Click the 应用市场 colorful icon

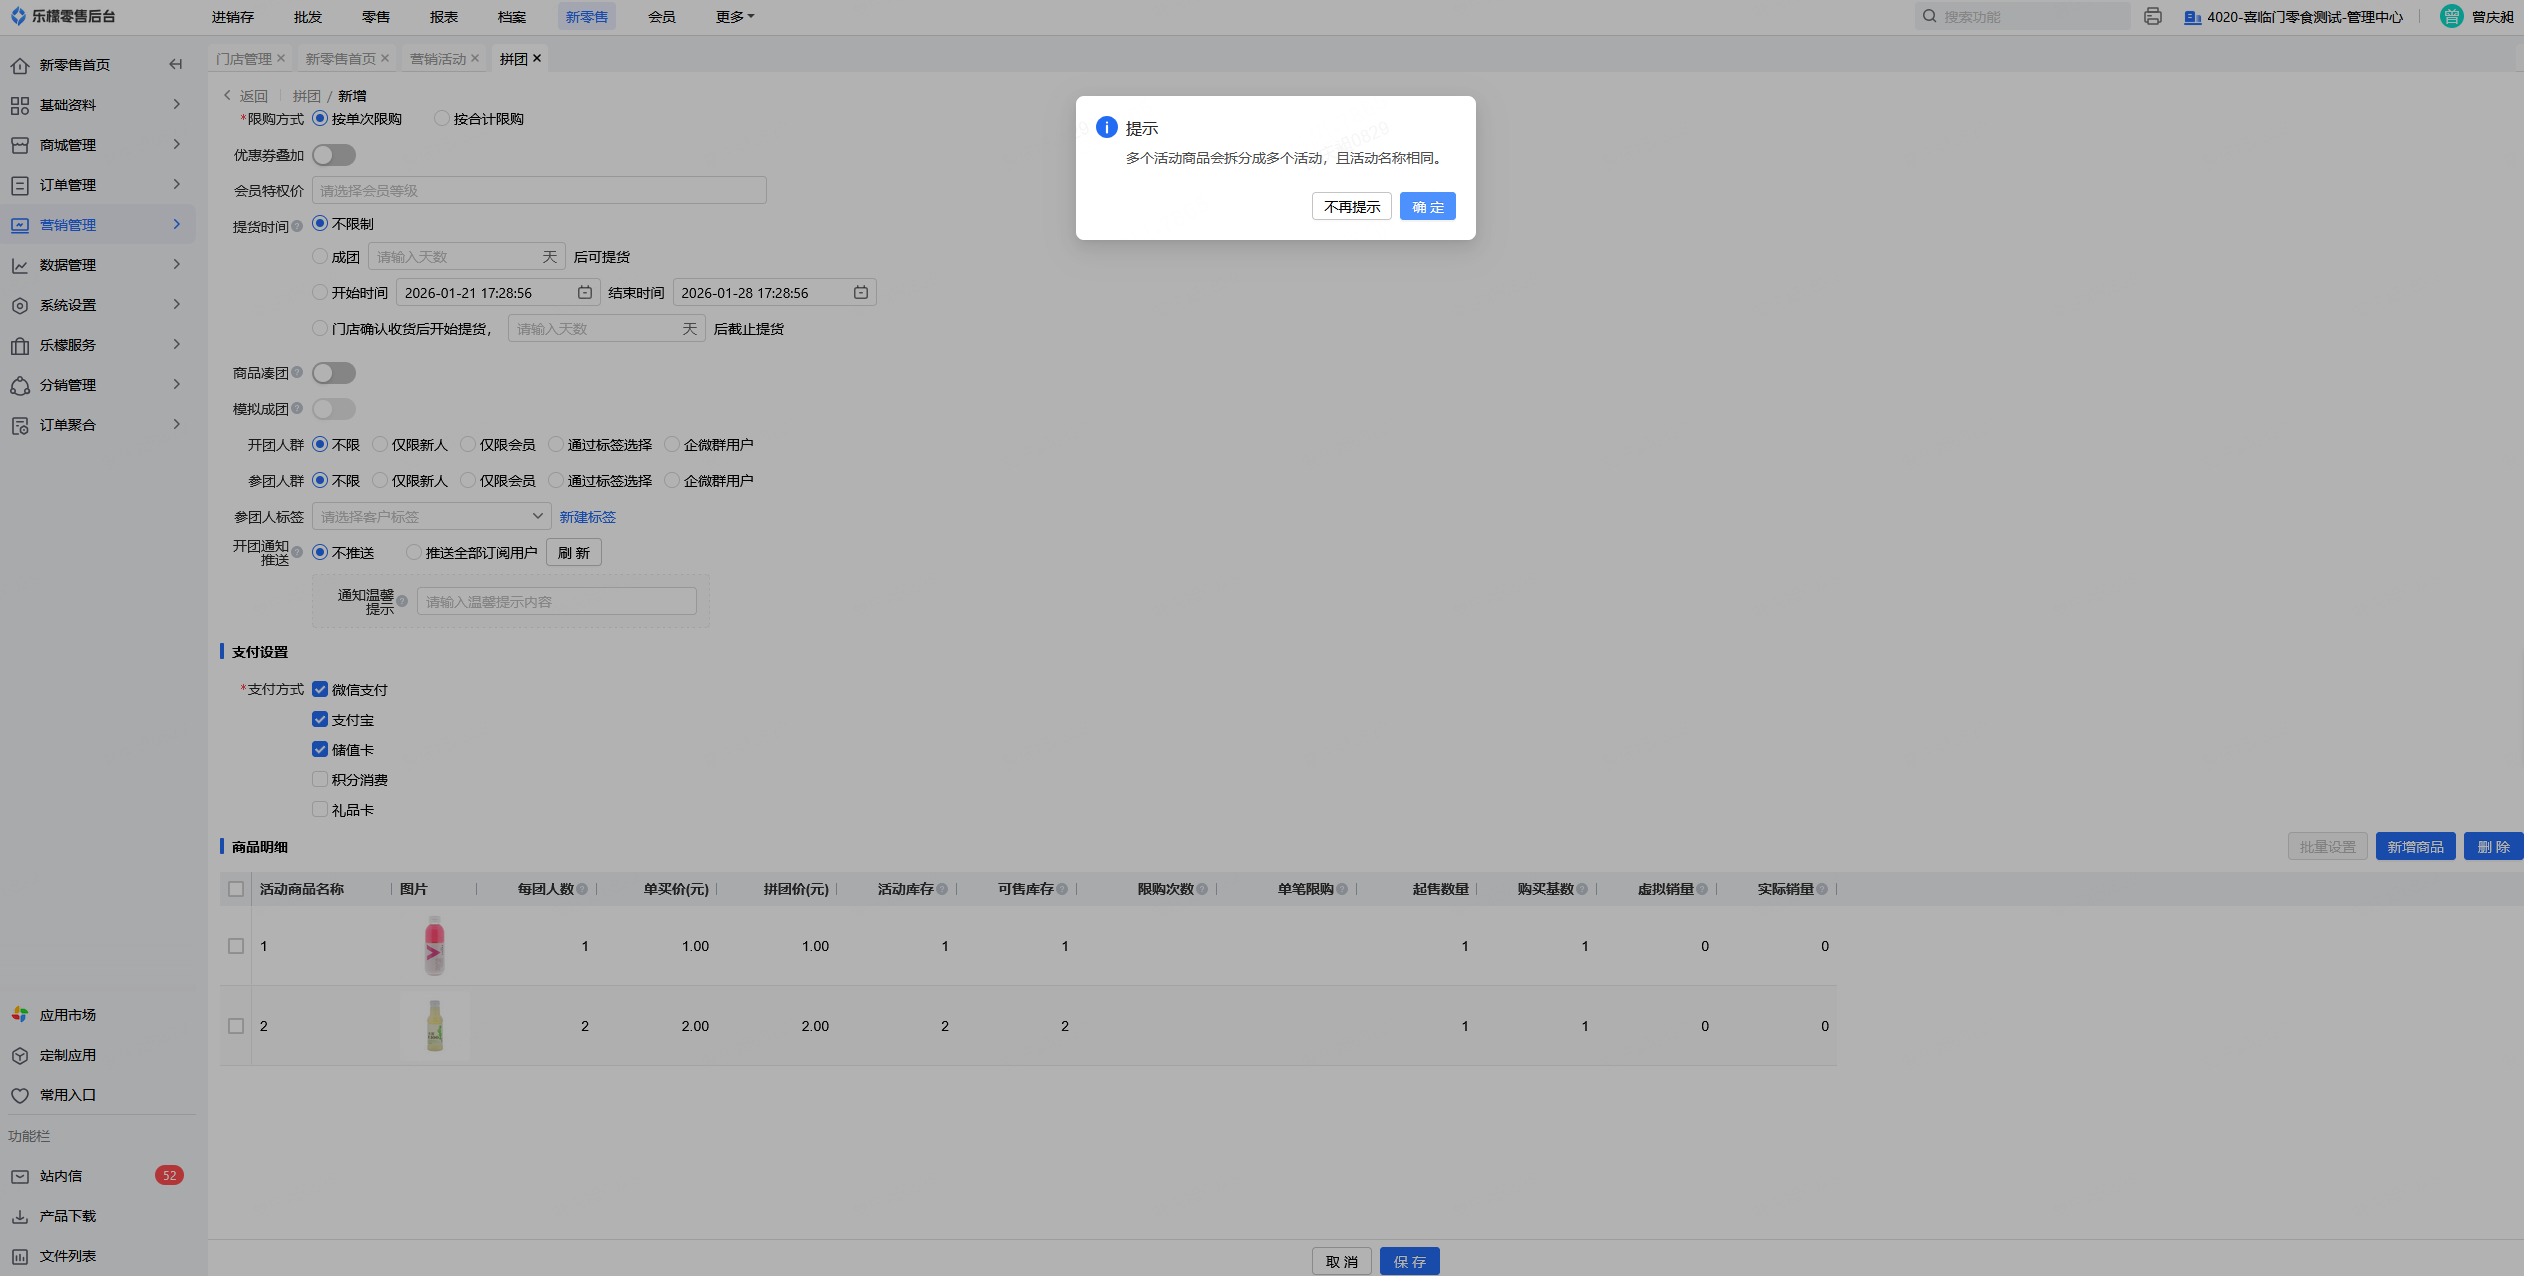[20, 1015]
